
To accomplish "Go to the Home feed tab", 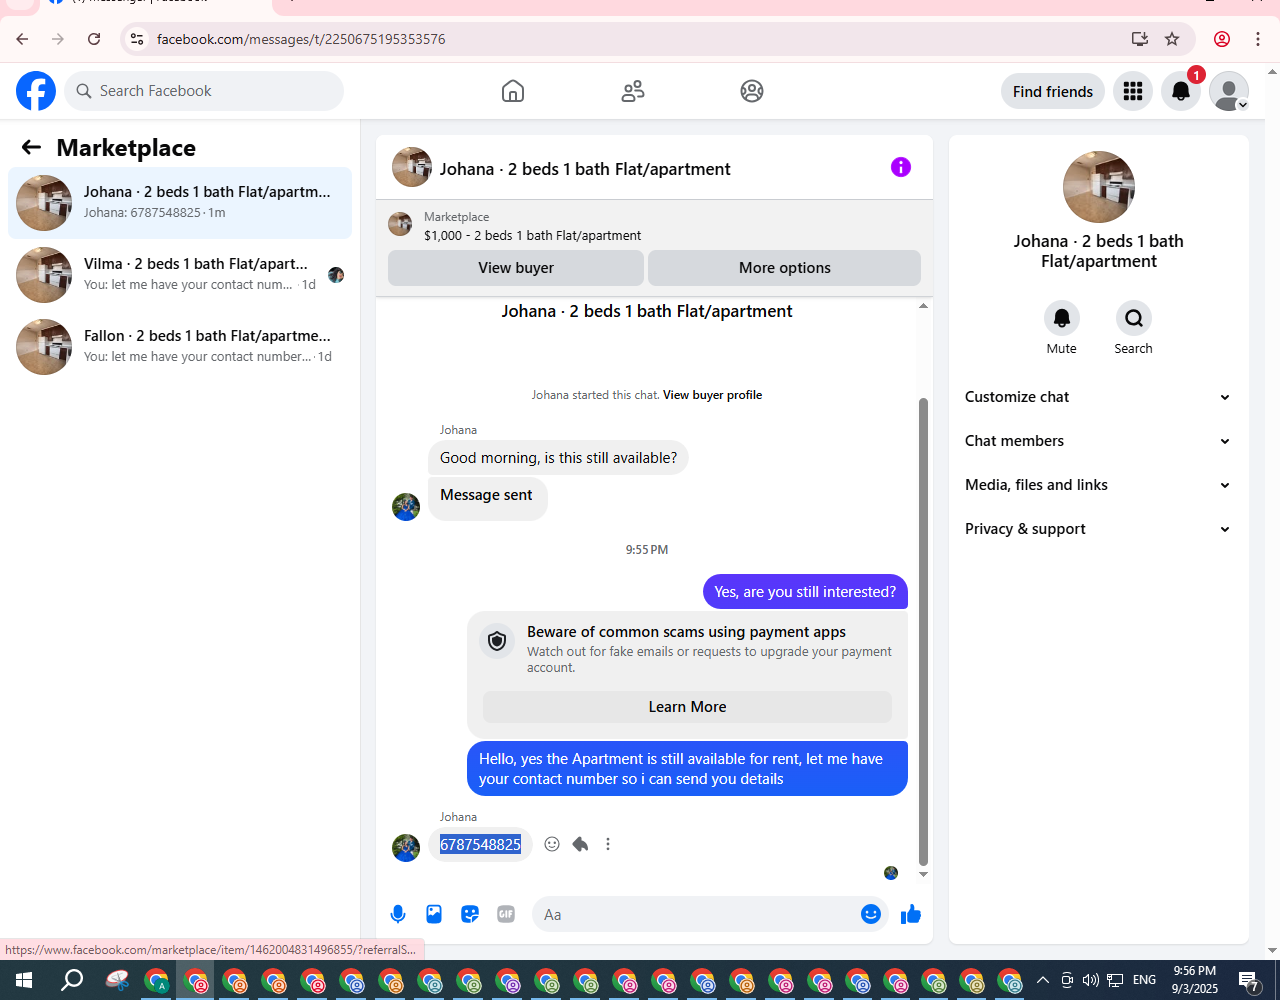I will pyautogui.click(x=513, y=91).
